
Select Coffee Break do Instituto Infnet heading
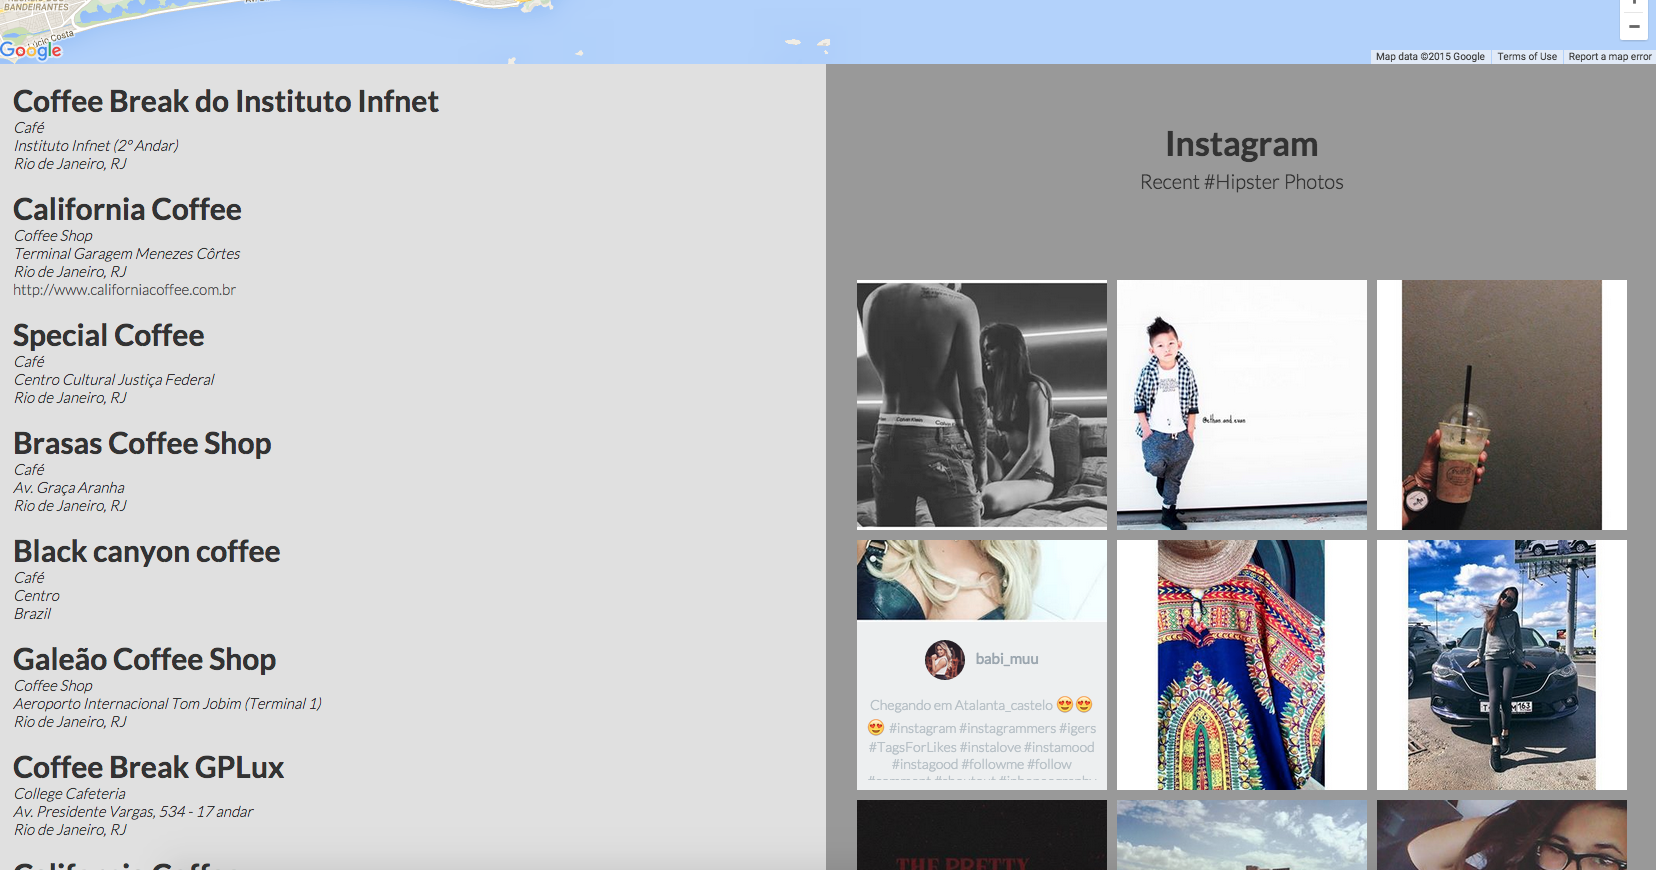coord(226,101)
